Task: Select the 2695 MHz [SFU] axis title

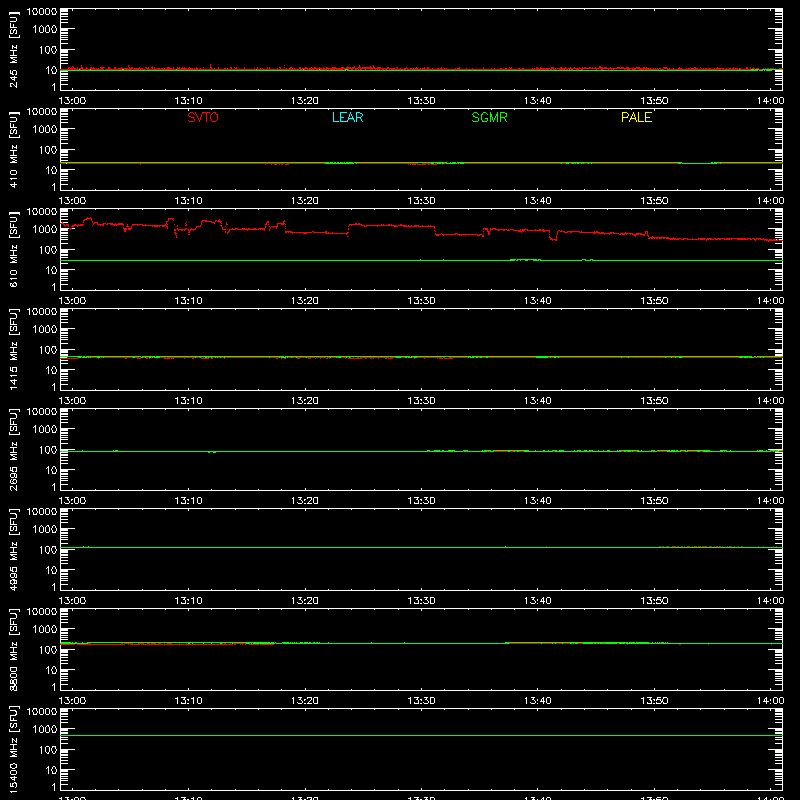Action: point(13,449)
